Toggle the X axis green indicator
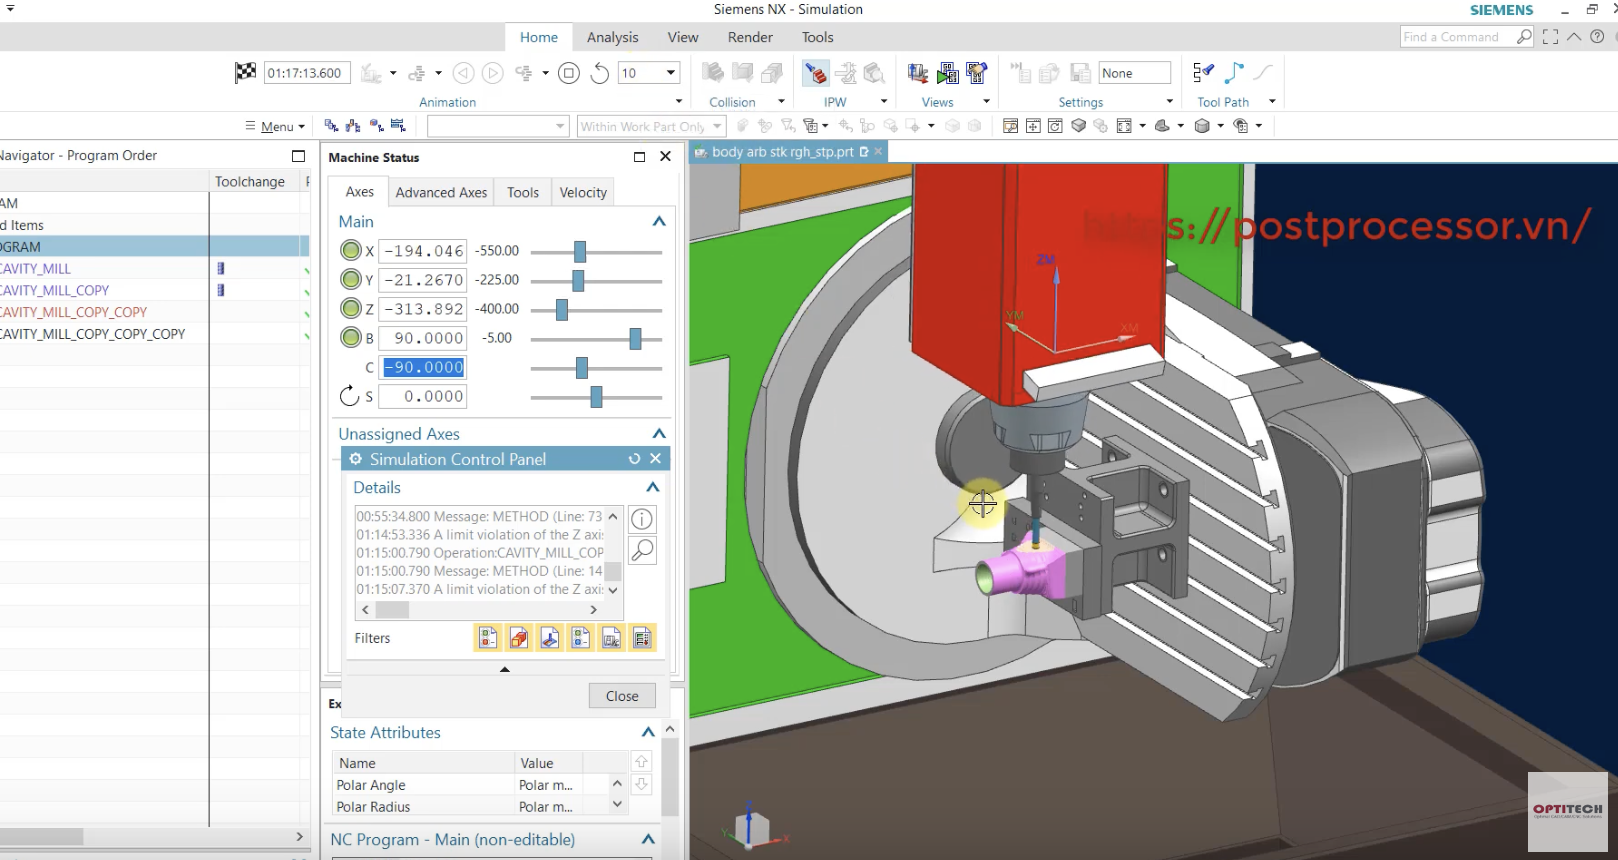 coord(351,250)
